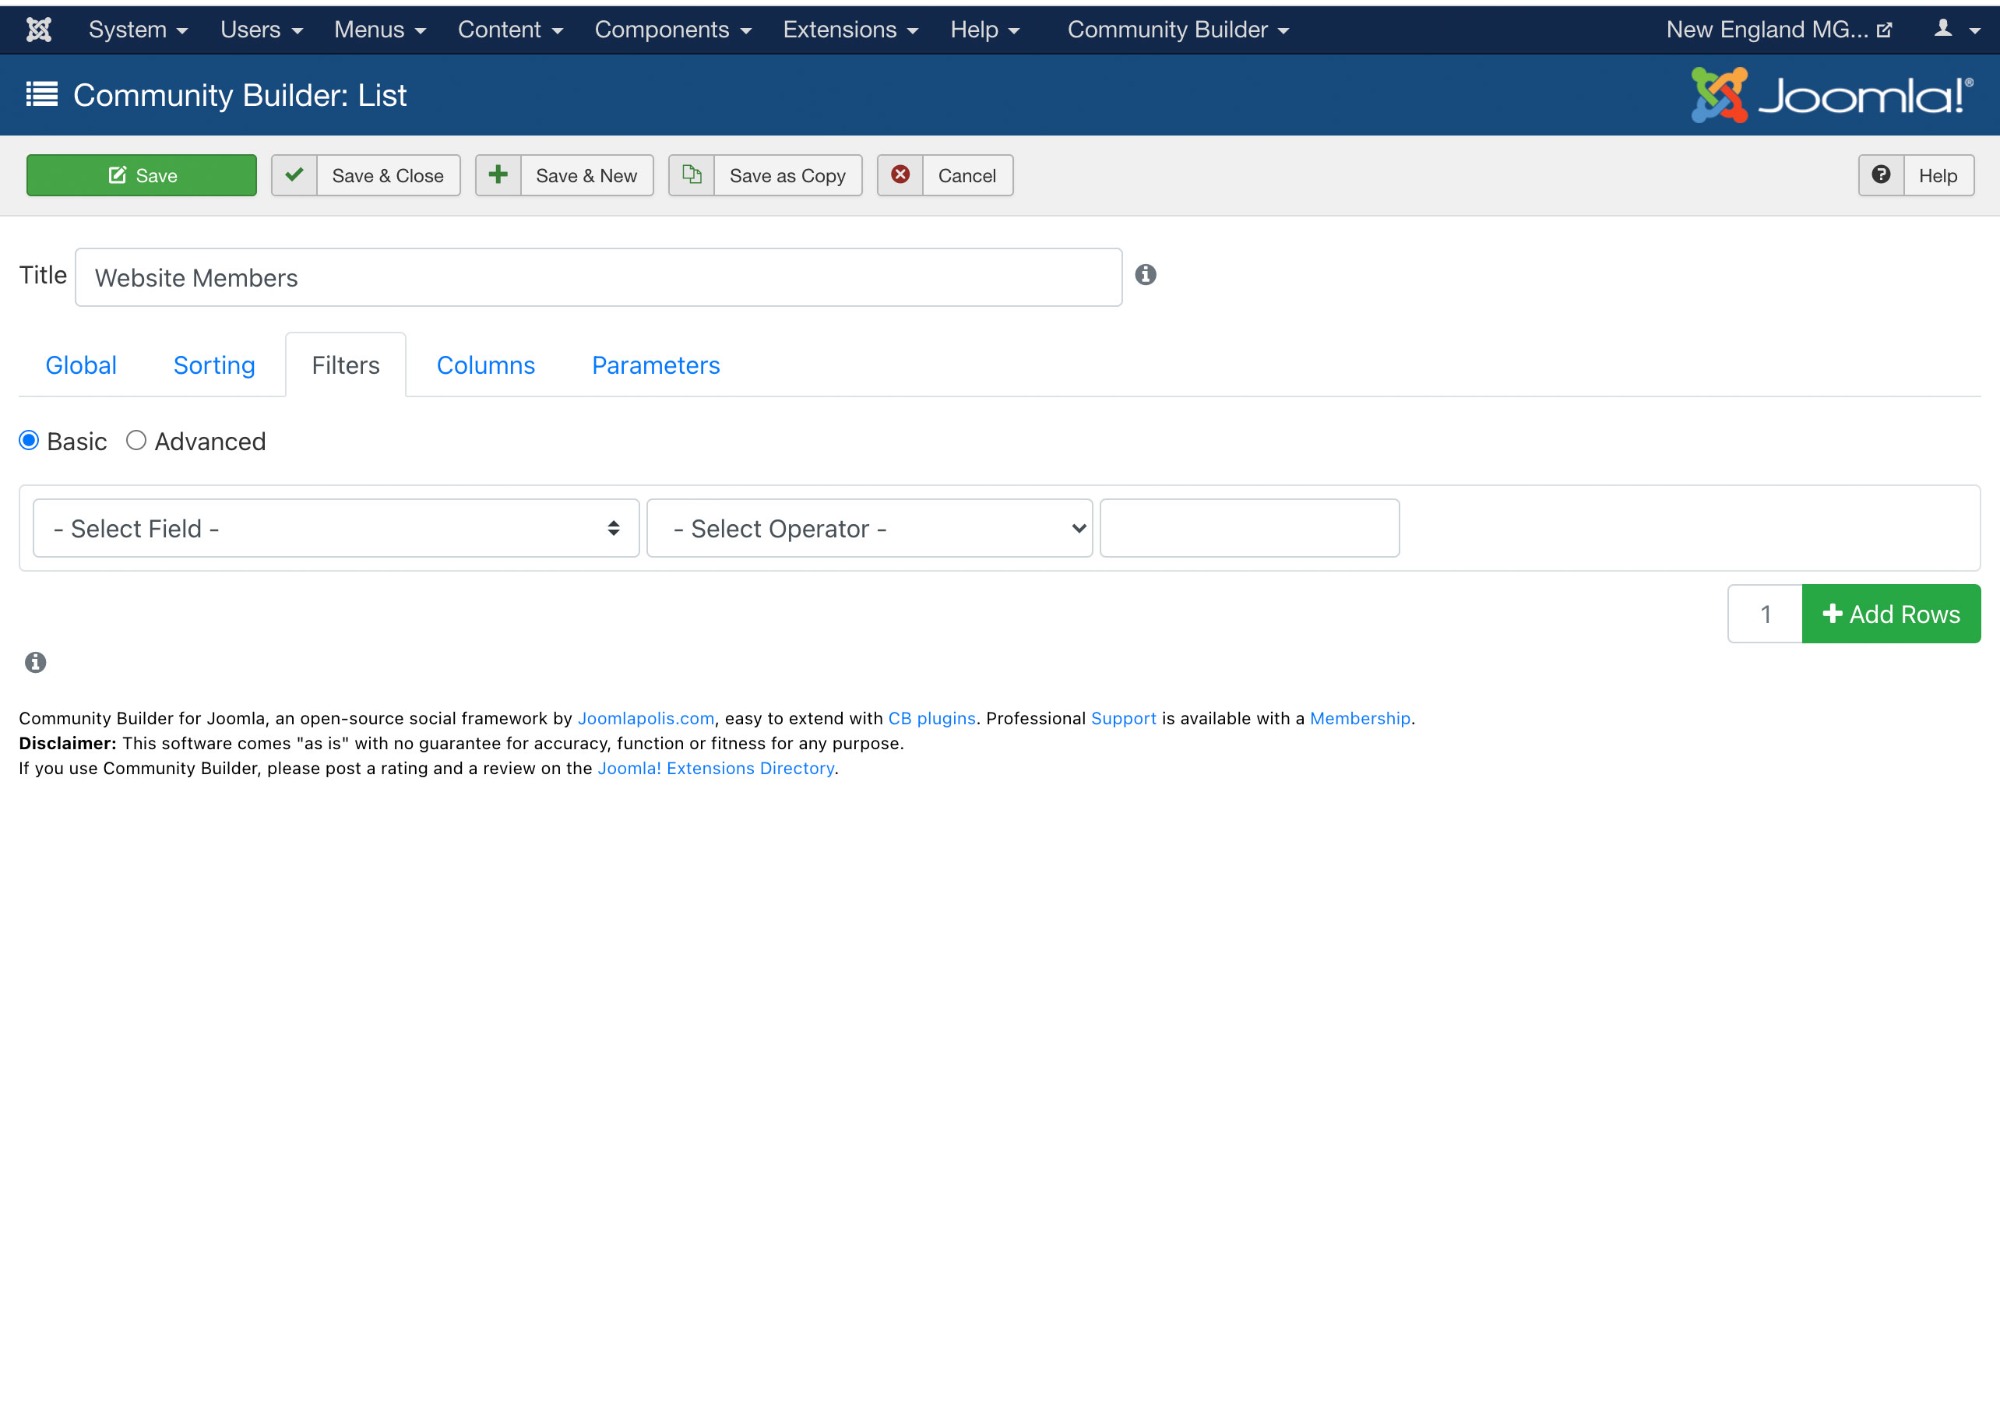Open the Components menu

click(673, 30)
